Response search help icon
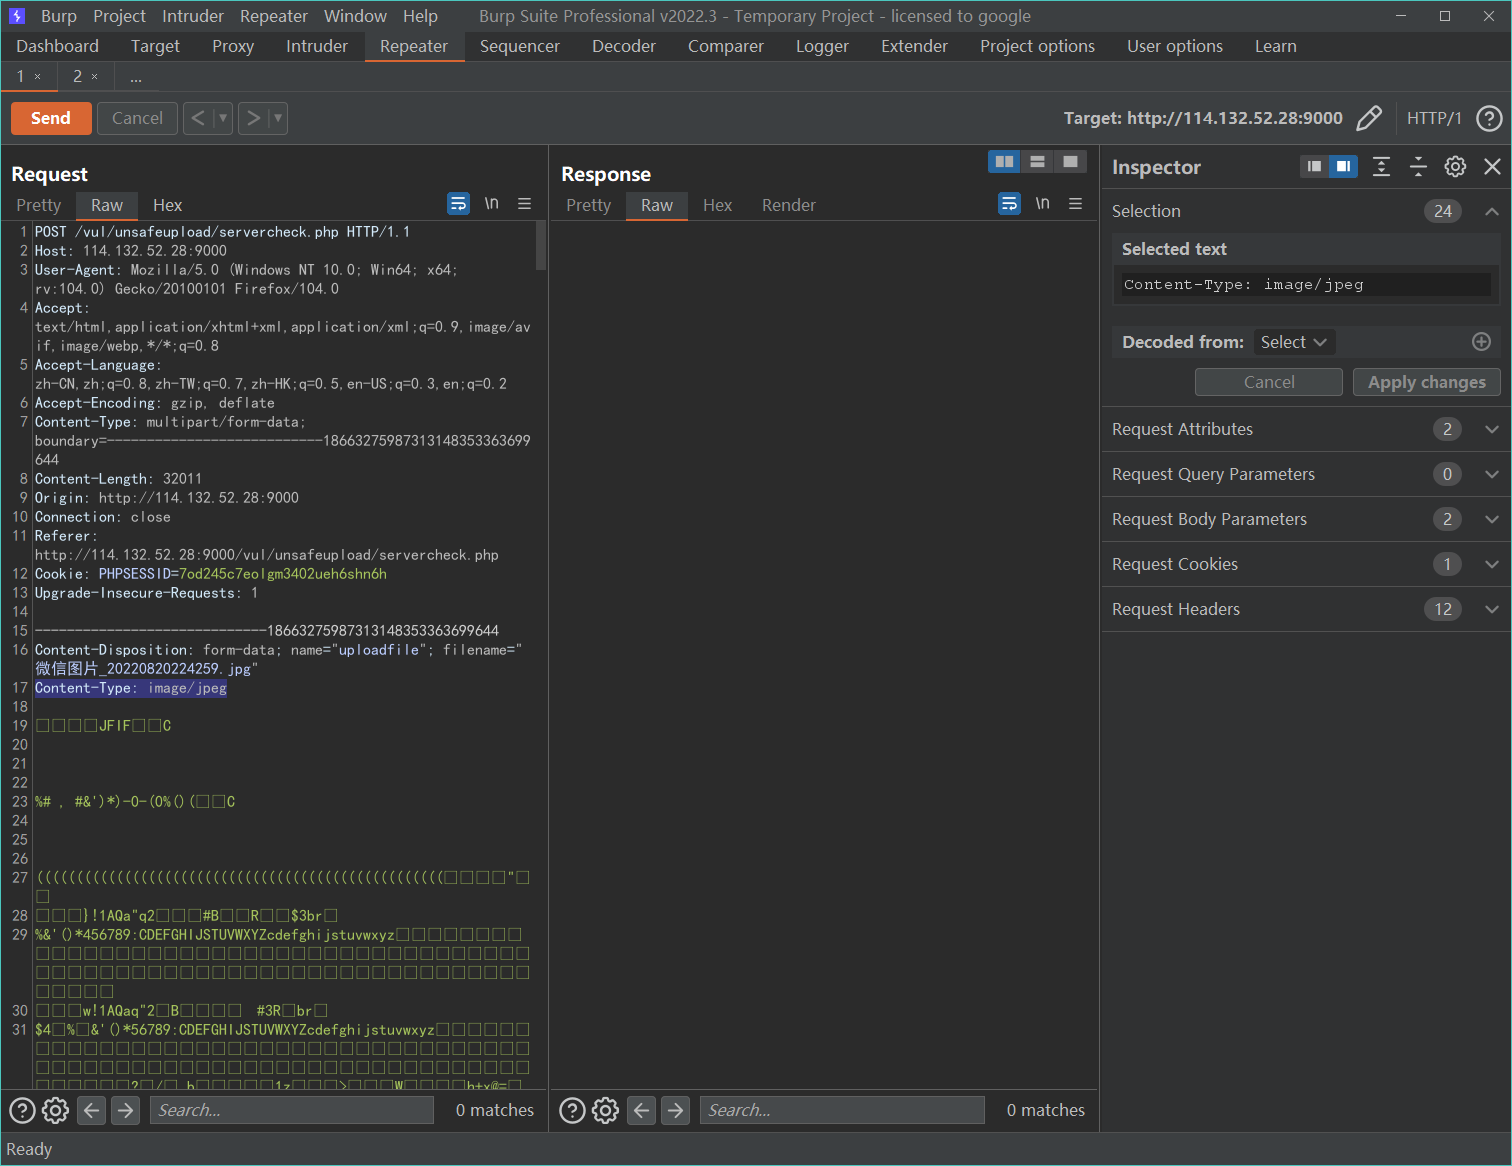The width and height of the screenshot is (1512, 1166). pyautogui.click(x=572, y=1110)
